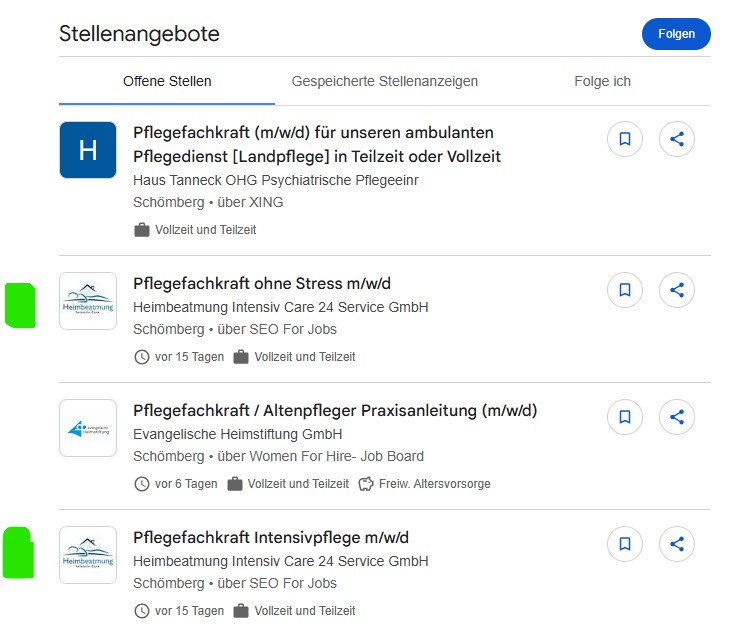
Task: Open Pflegefachkraft Intensivpflege m/w/d title
Action: point(270,538)
